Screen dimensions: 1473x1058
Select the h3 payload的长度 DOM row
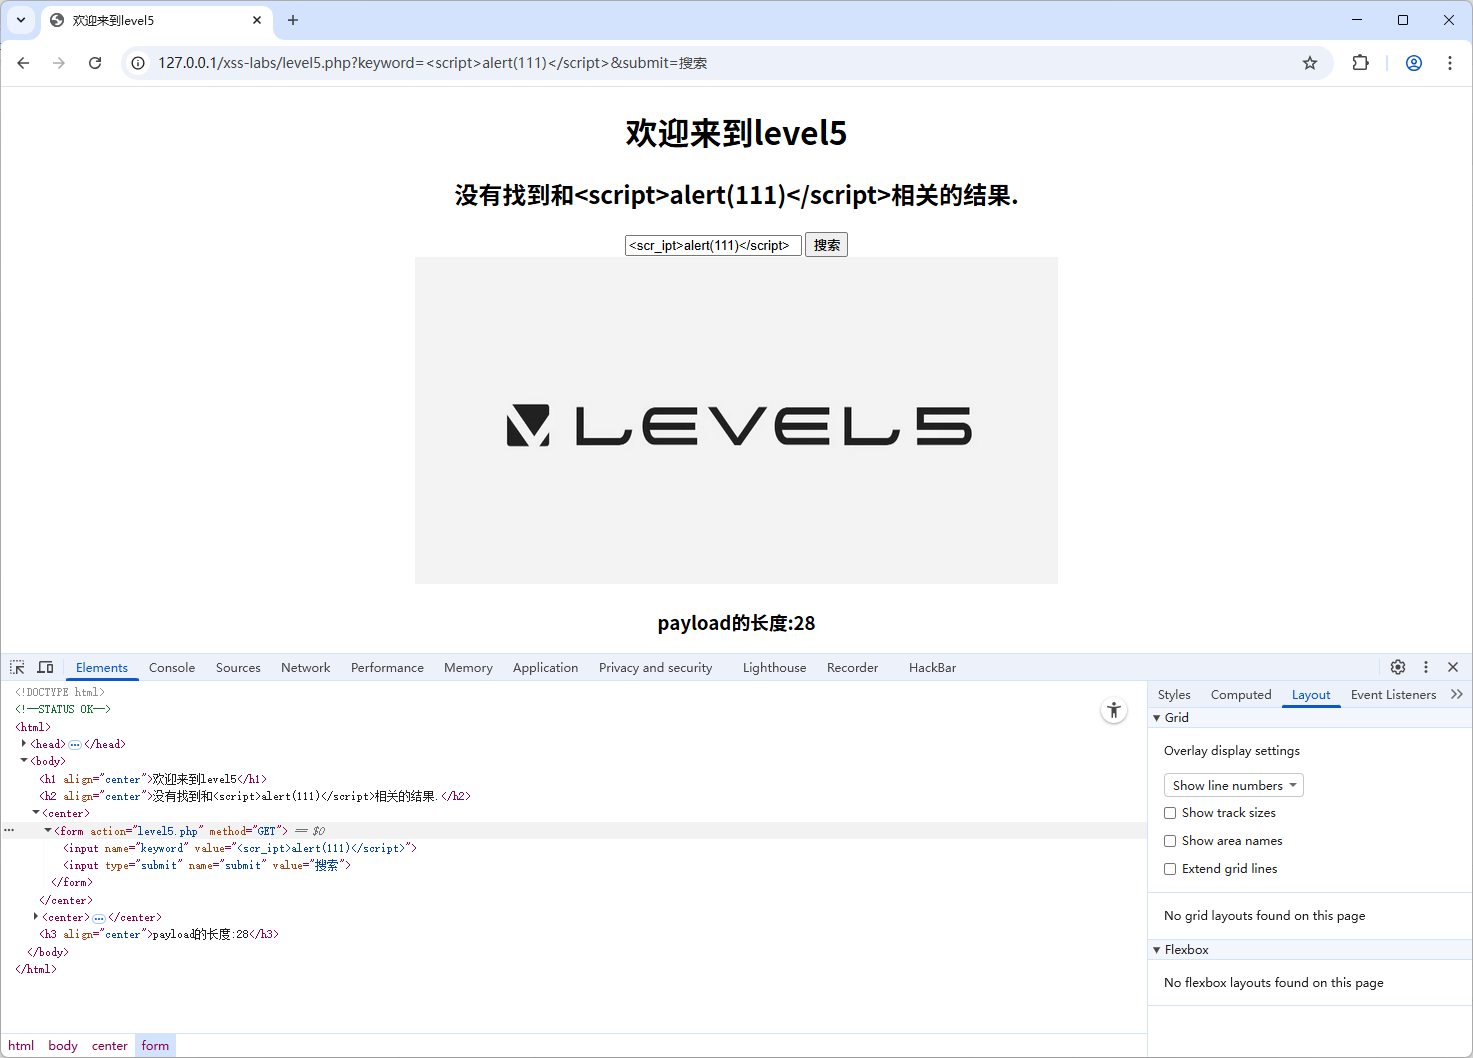point(159,934)
